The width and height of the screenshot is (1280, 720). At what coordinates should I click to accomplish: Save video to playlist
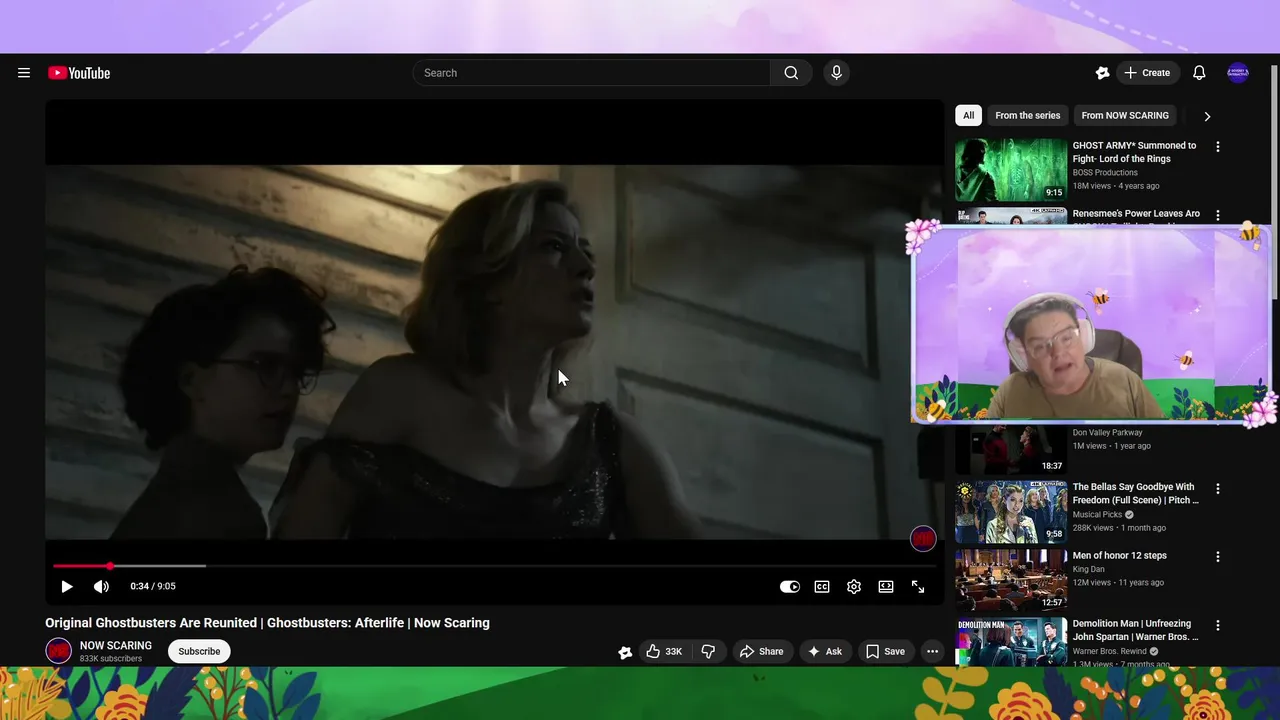(885, 651)
